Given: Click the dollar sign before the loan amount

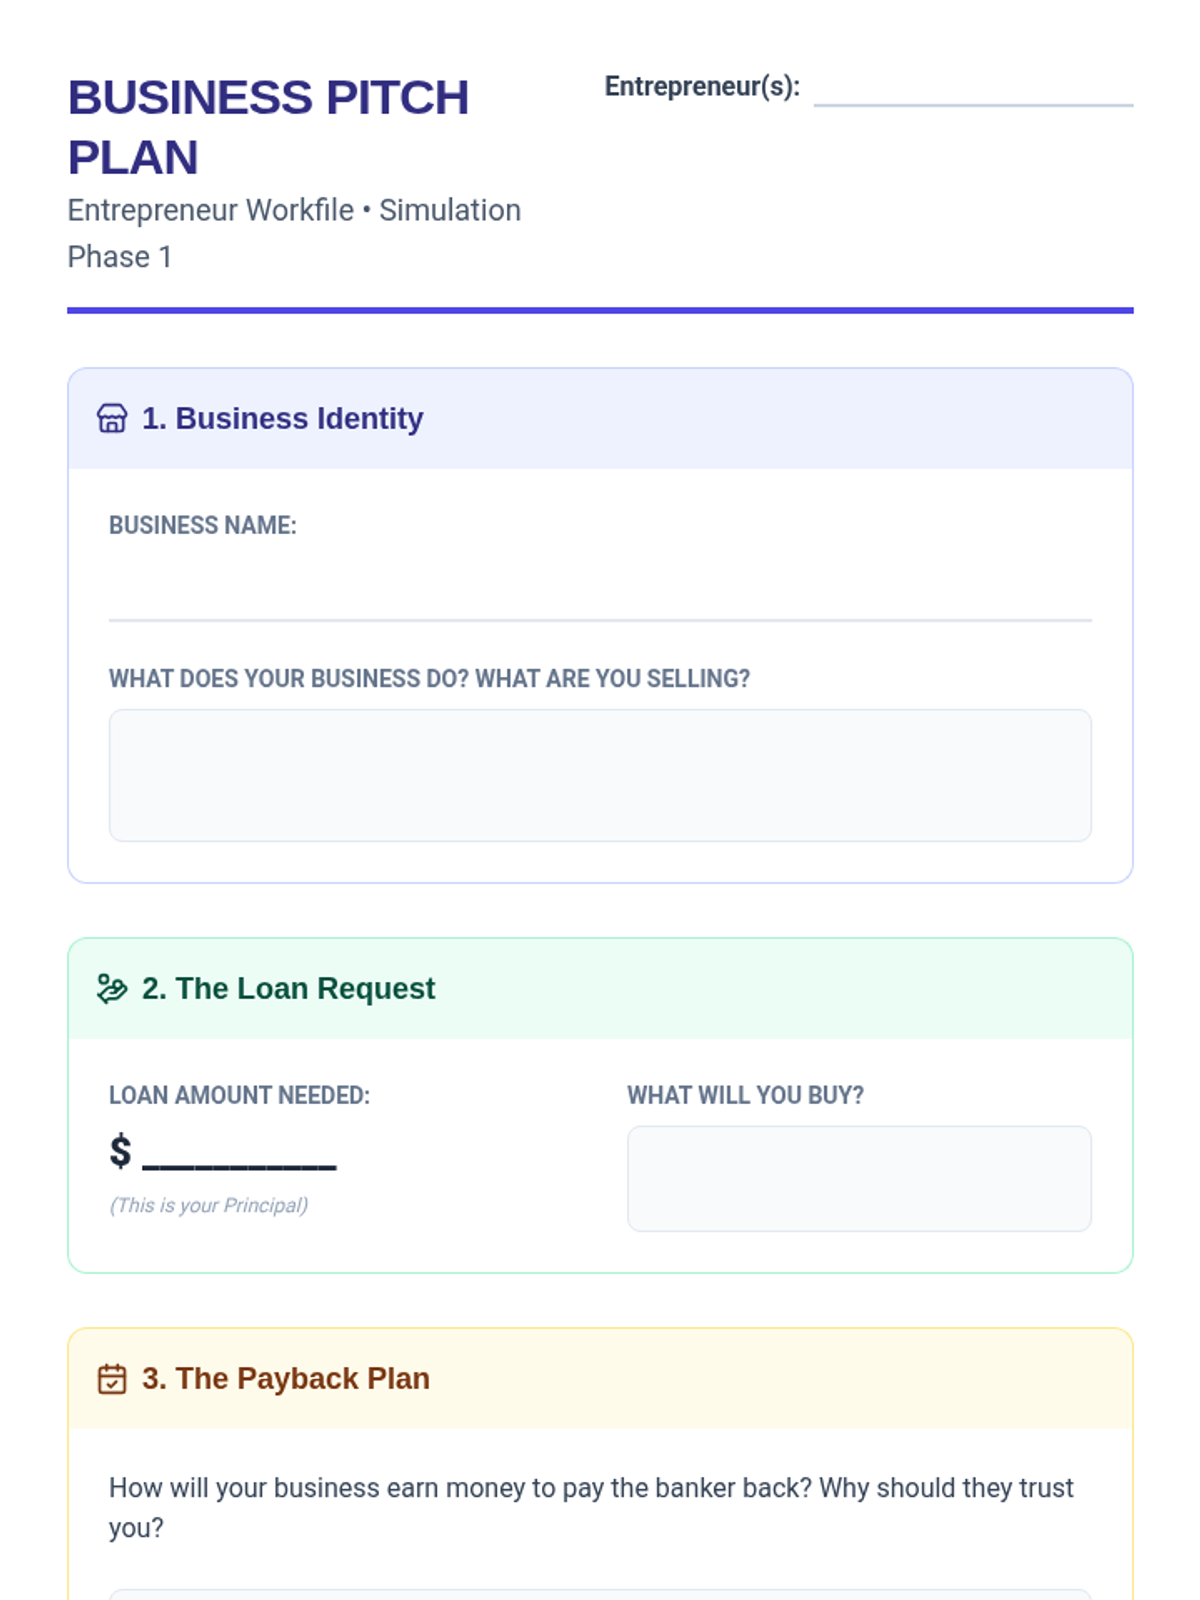Looking at the screenshot, I should (x=120, y=1151).
